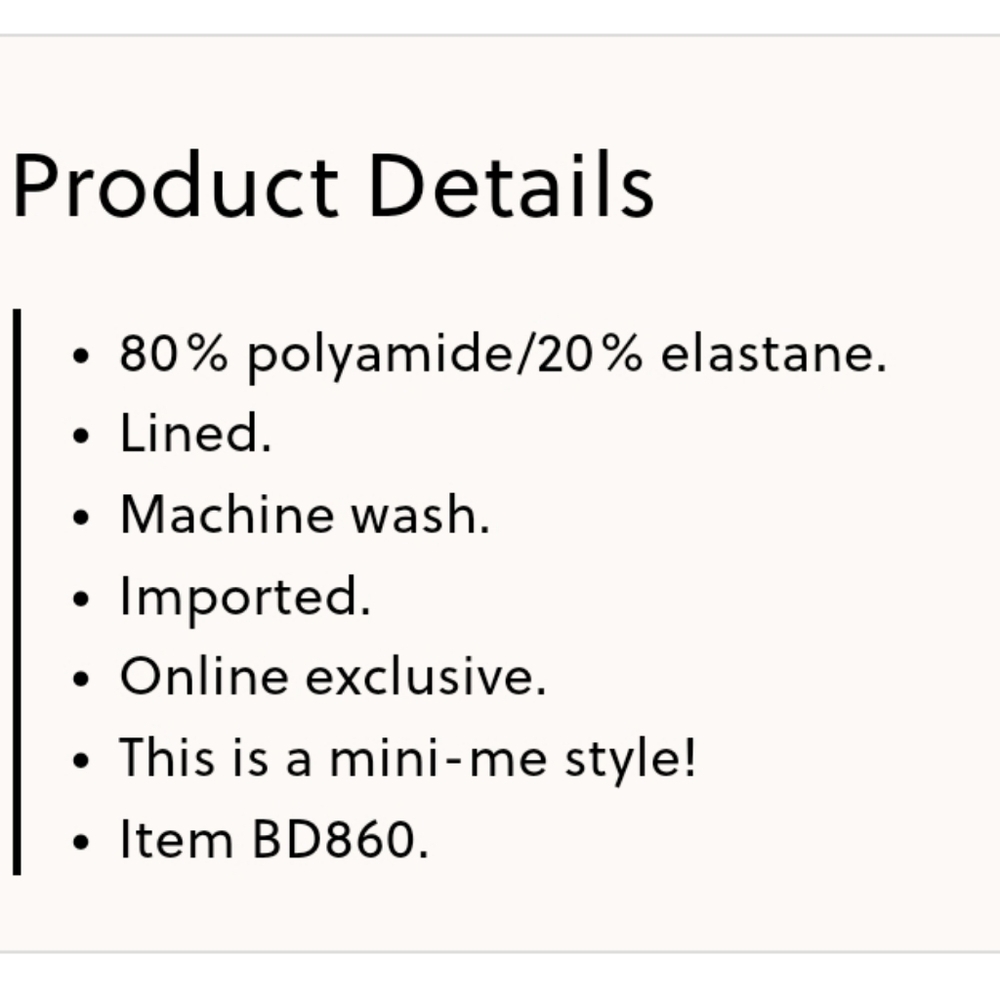Click the Lined. list item
This screenshot has height=1000, width=1000.
pyautogui.click(x=196, y=433)
